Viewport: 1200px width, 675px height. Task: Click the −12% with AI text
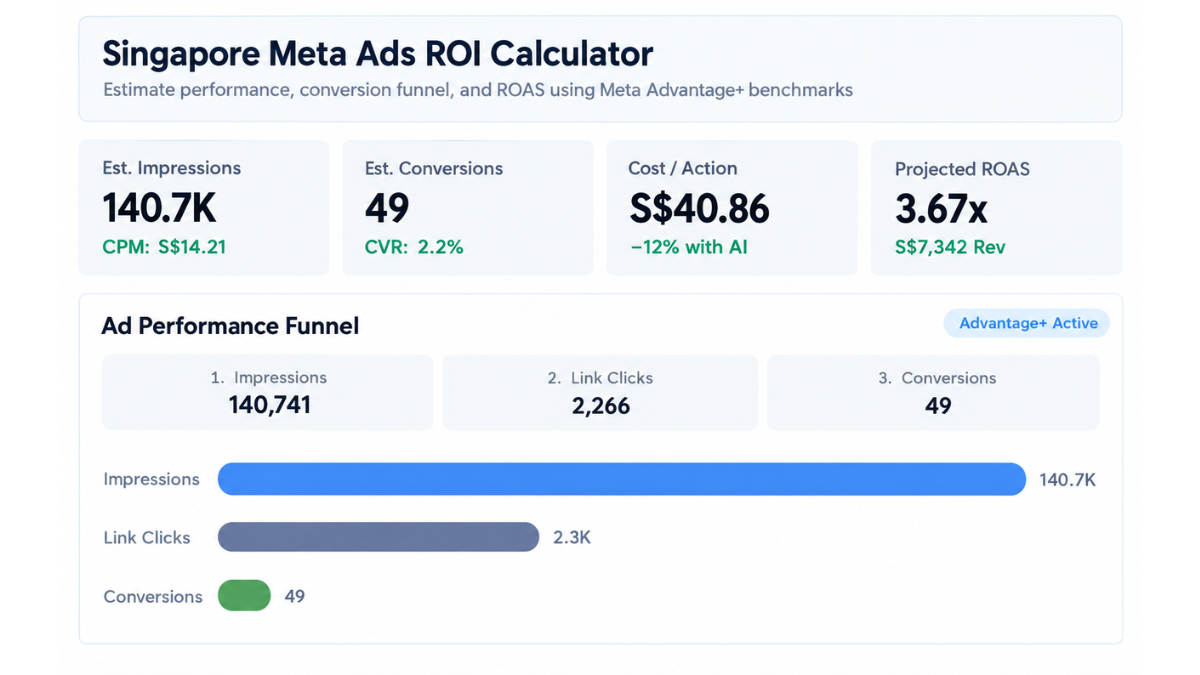689,246
